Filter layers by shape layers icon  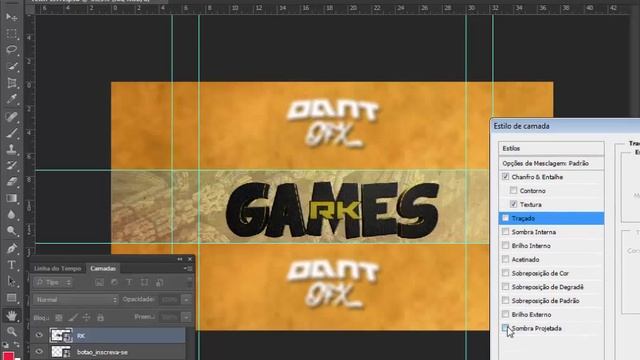pyautogui.click(x=144, y=282)
